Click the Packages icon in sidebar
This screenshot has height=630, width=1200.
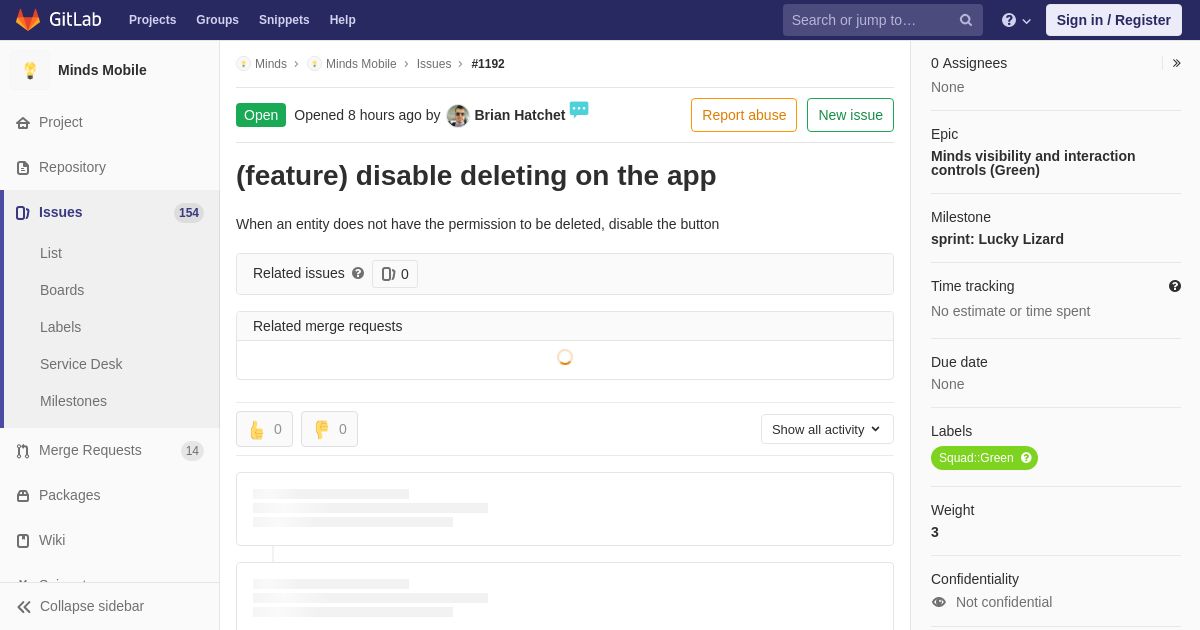click(23, 496)
